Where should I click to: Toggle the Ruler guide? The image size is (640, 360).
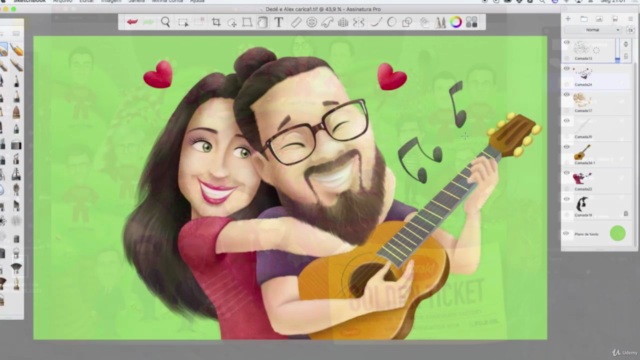[296, 22]
